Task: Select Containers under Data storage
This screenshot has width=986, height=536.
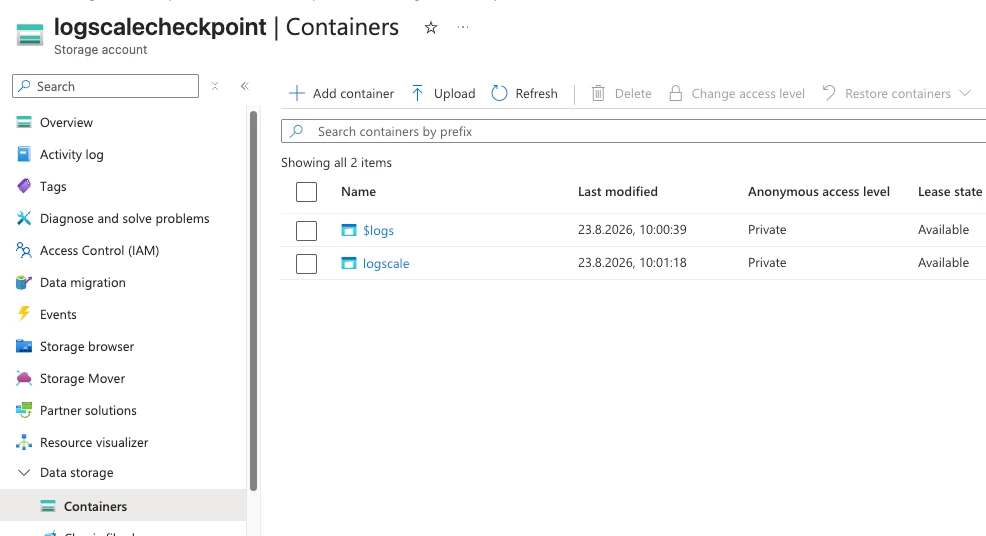Action: 96,506
